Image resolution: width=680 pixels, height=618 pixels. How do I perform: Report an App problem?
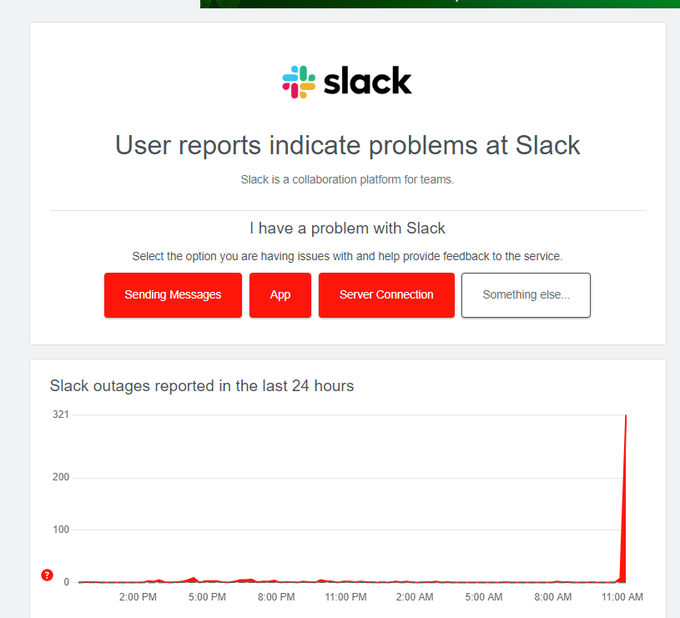pyautogui.click(x=280, y=295)
